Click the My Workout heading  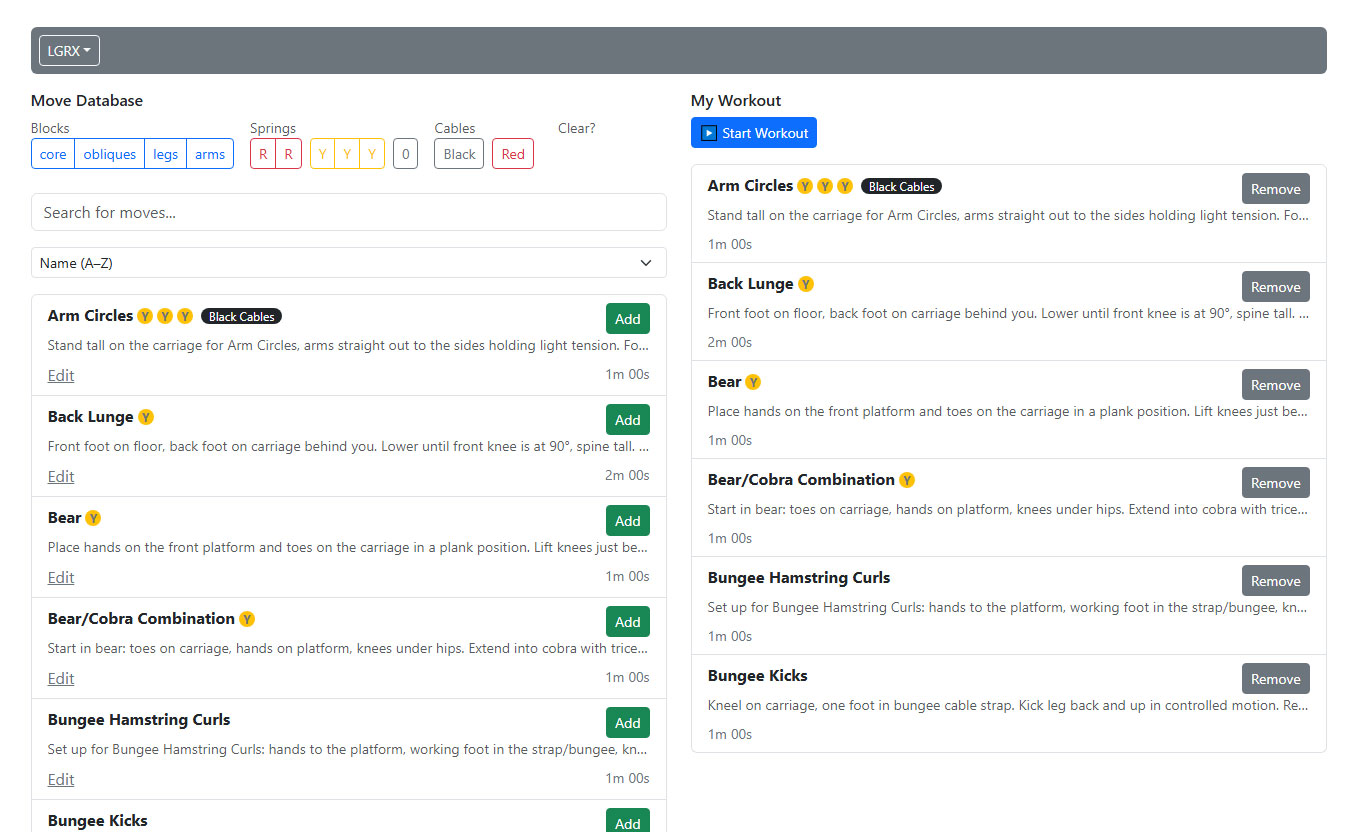pyautogui.click(x=736, y=100)
